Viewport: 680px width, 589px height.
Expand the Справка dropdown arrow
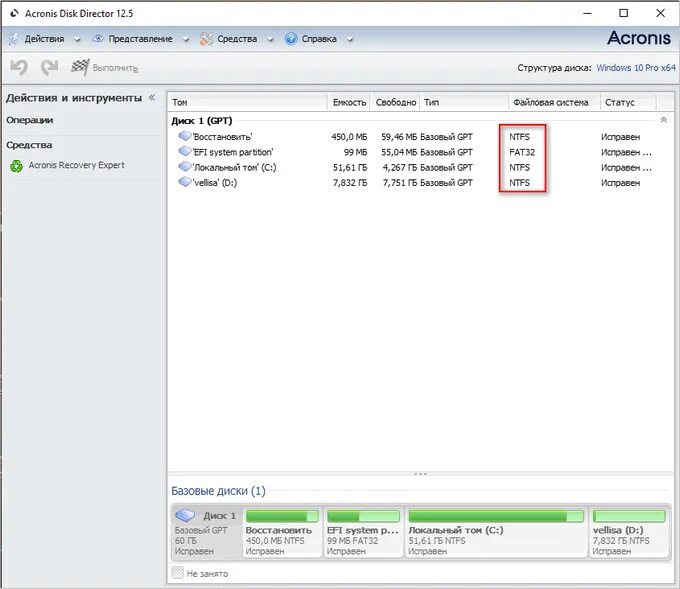[350, 39]
